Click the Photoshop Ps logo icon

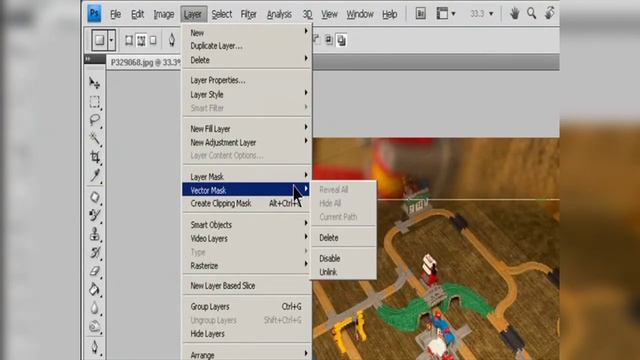point(94,13)
